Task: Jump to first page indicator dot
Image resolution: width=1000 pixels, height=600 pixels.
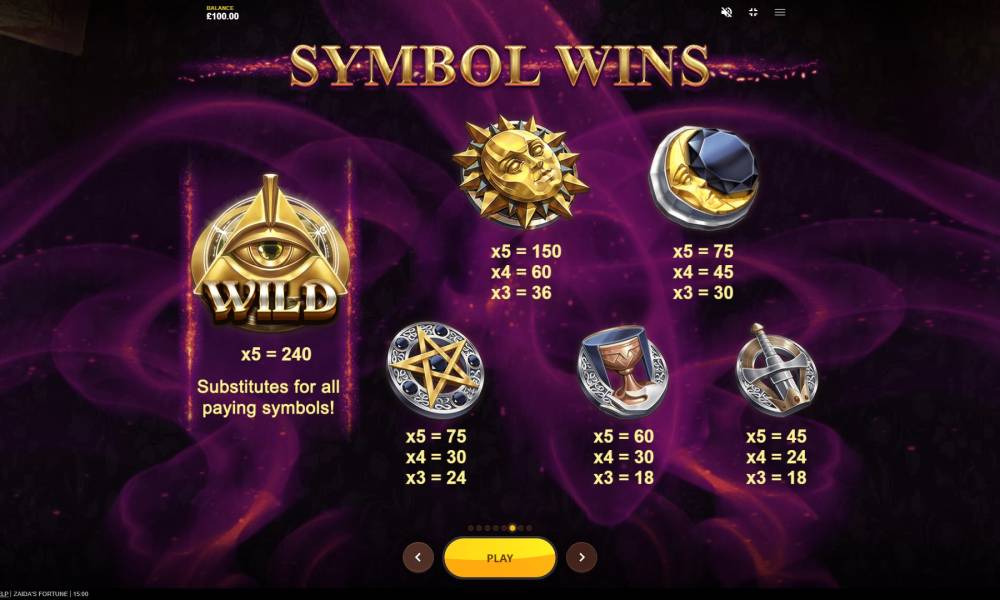Action: (x=471, y=528)
